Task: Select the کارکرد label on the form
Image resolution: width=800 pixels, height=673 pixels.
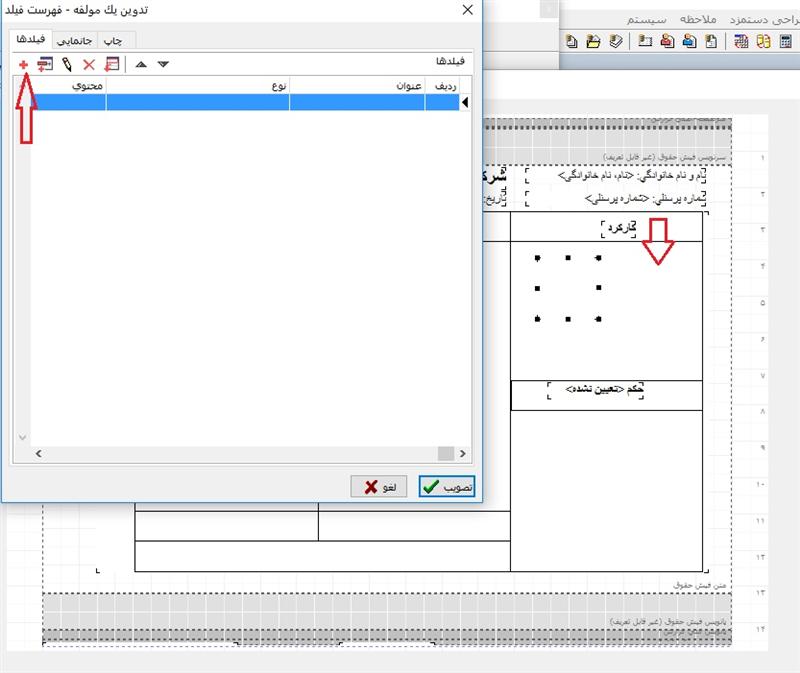Action: click(x=622, y=228)
